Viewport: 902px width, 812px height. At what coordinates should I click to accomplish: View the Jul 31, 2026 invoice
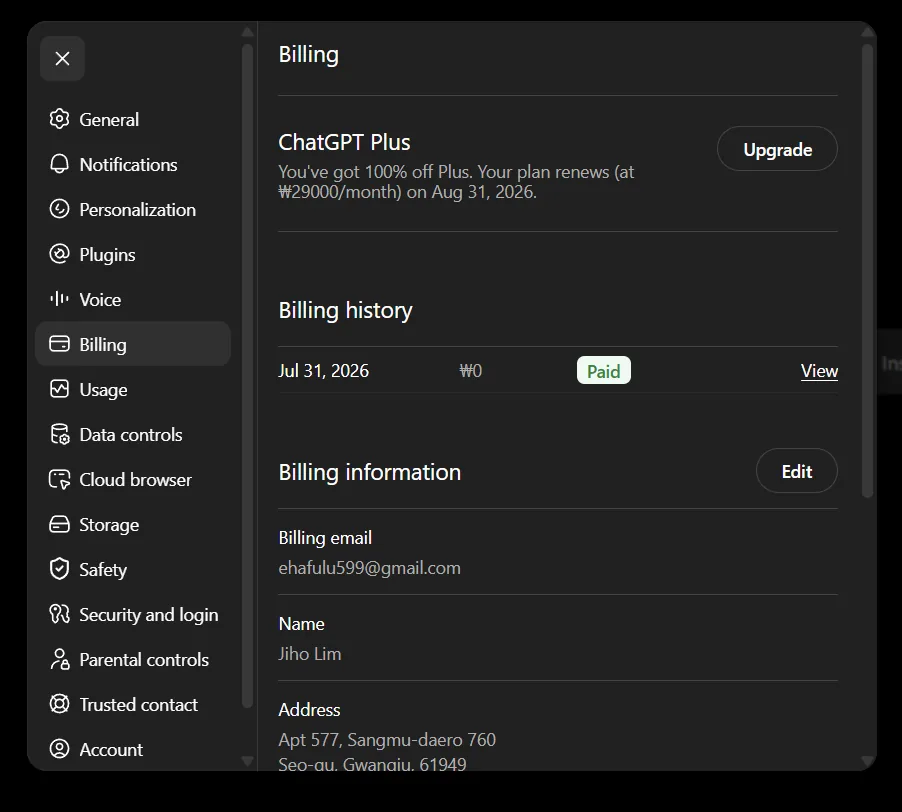coord(819,371)
